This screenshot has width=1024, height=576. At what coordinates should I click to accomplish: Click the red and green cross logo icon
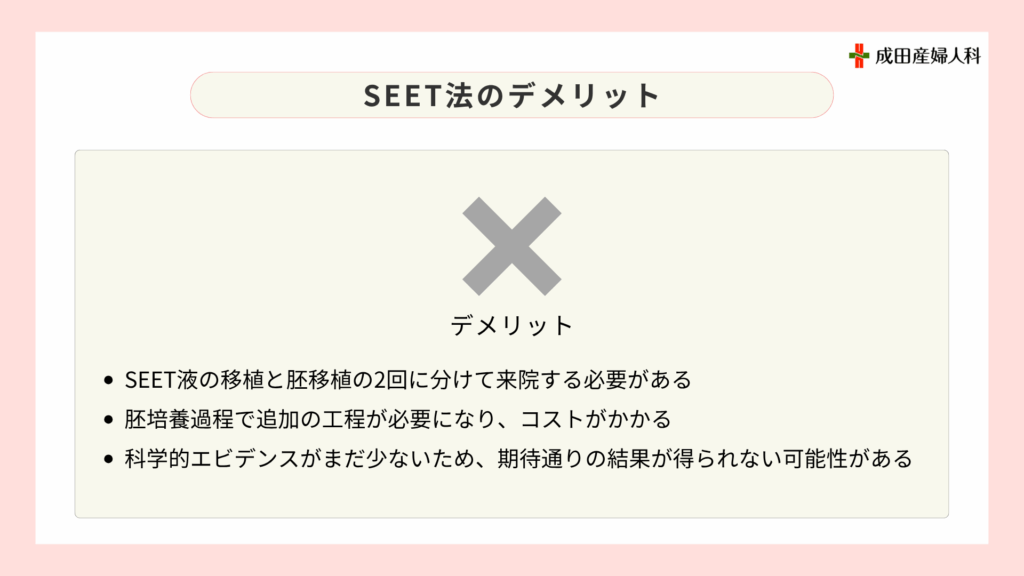859,56
